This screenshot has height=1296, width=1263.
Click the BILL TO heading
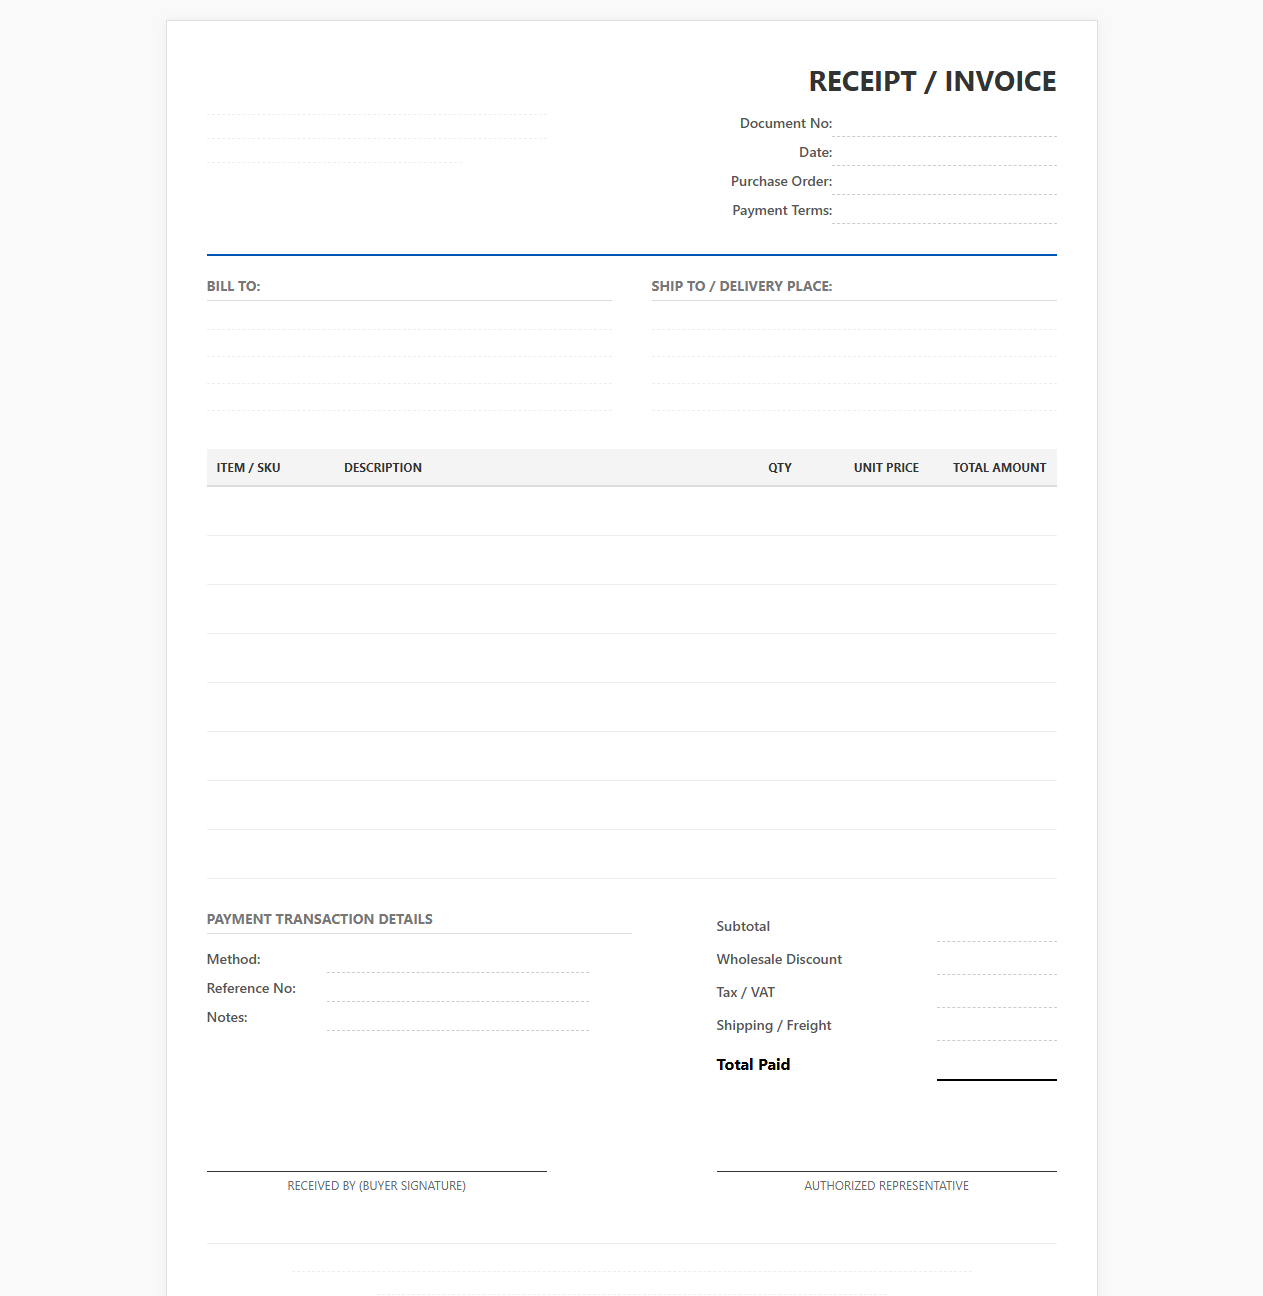(233, 286)
